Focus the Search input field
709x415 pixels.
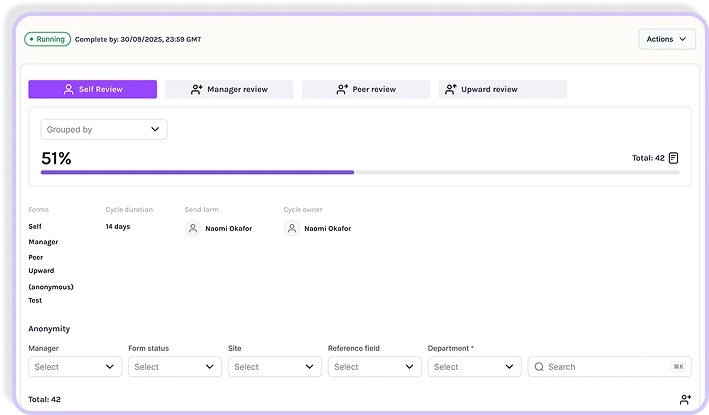tap(610, 367)
